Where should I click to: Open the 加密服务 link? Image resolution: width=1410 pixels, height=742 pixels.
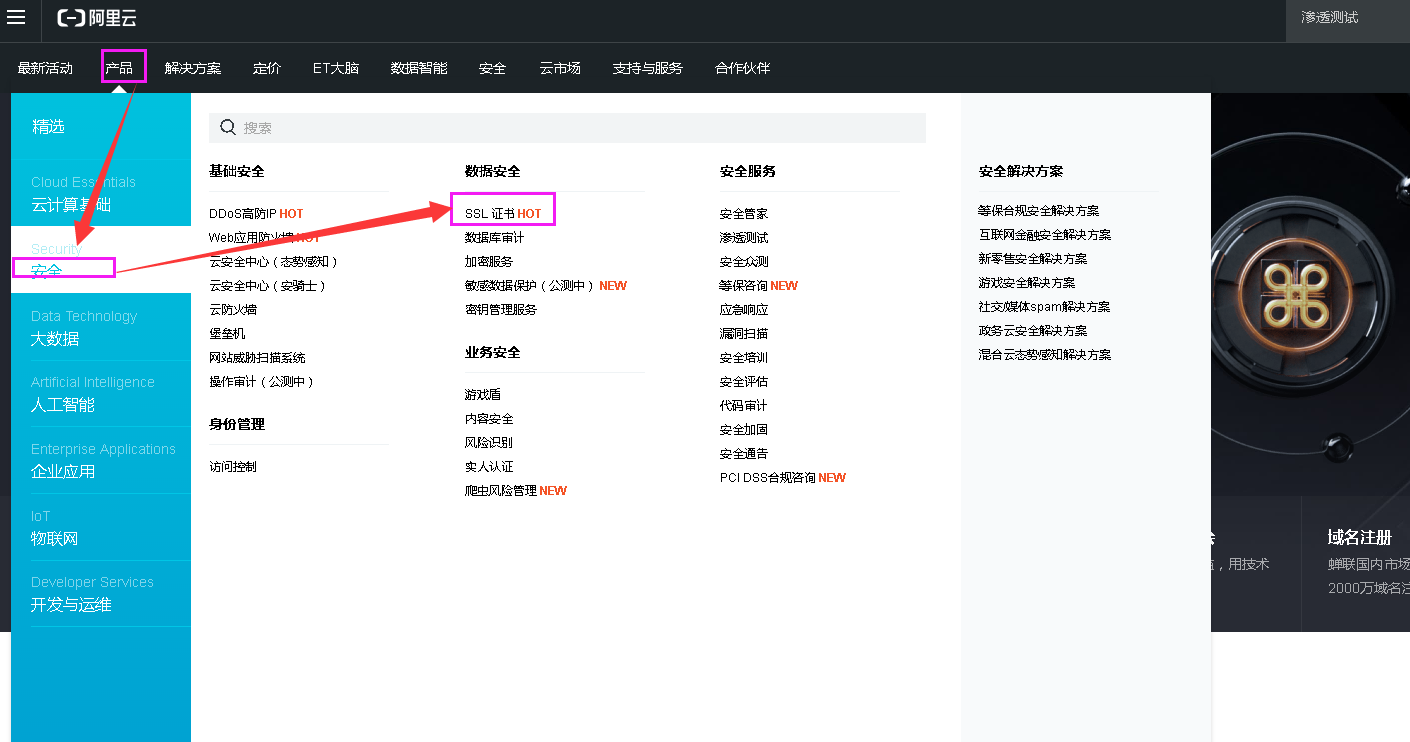pos(489,262)
